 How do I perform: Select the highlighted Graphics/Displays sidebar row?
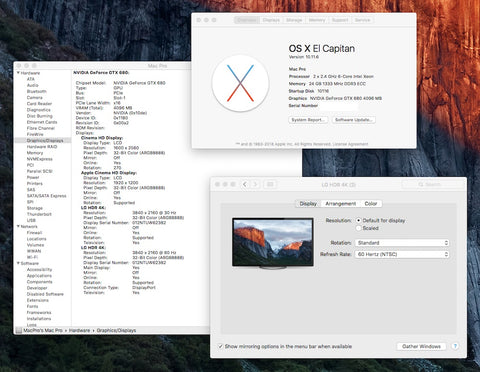tap(43, 140)
